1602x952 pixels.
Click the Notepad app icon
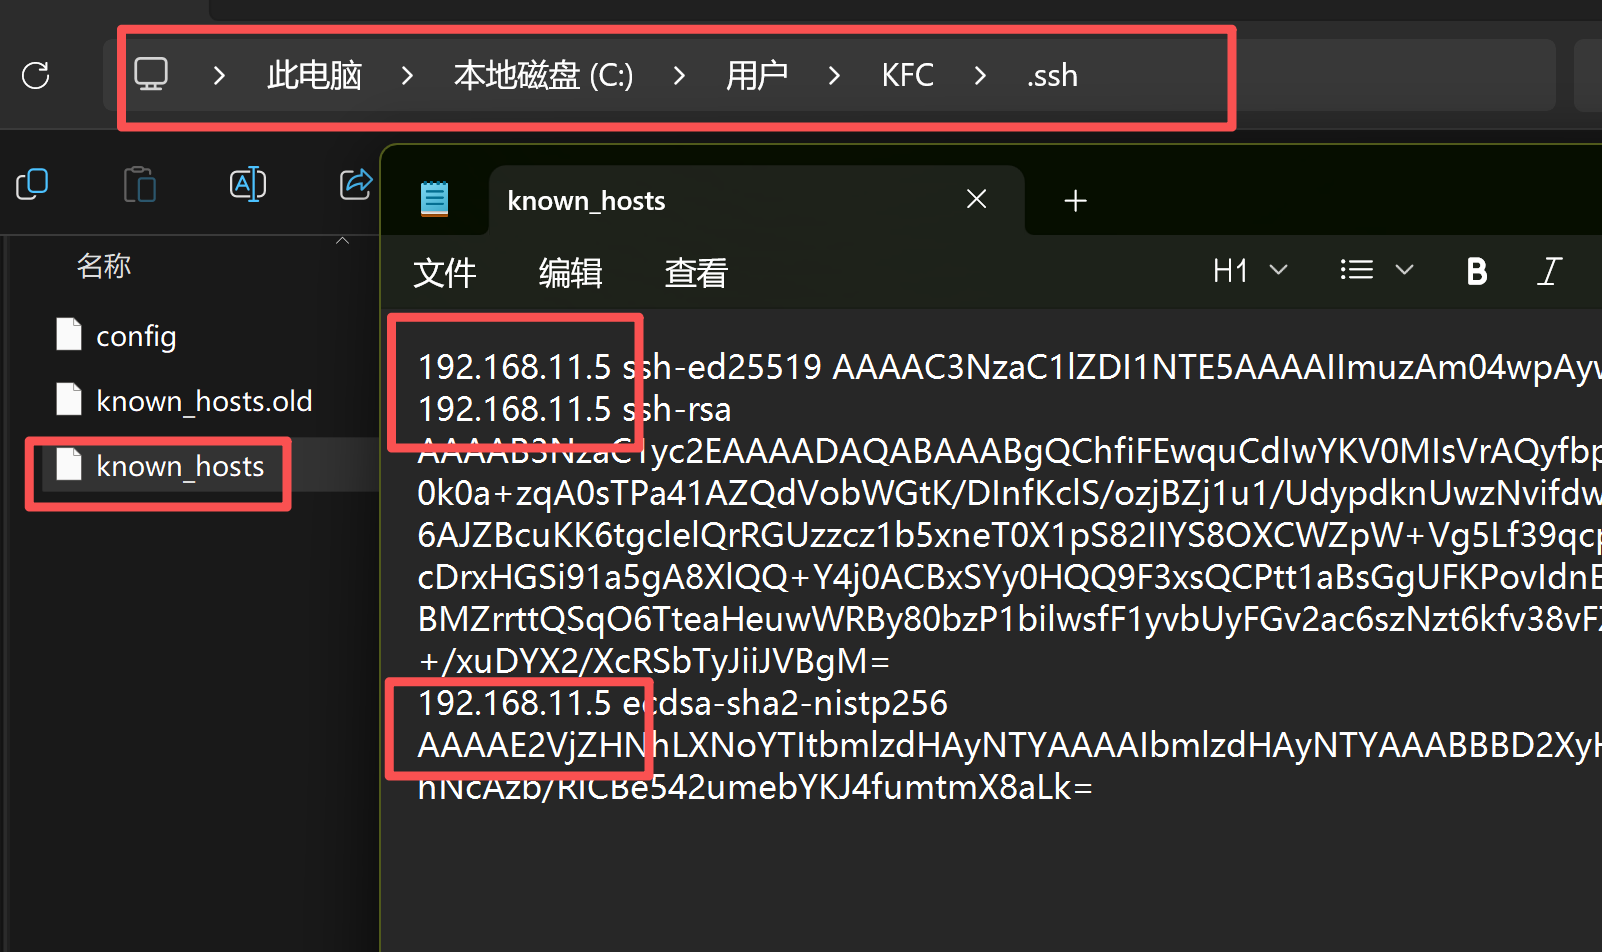434,200
